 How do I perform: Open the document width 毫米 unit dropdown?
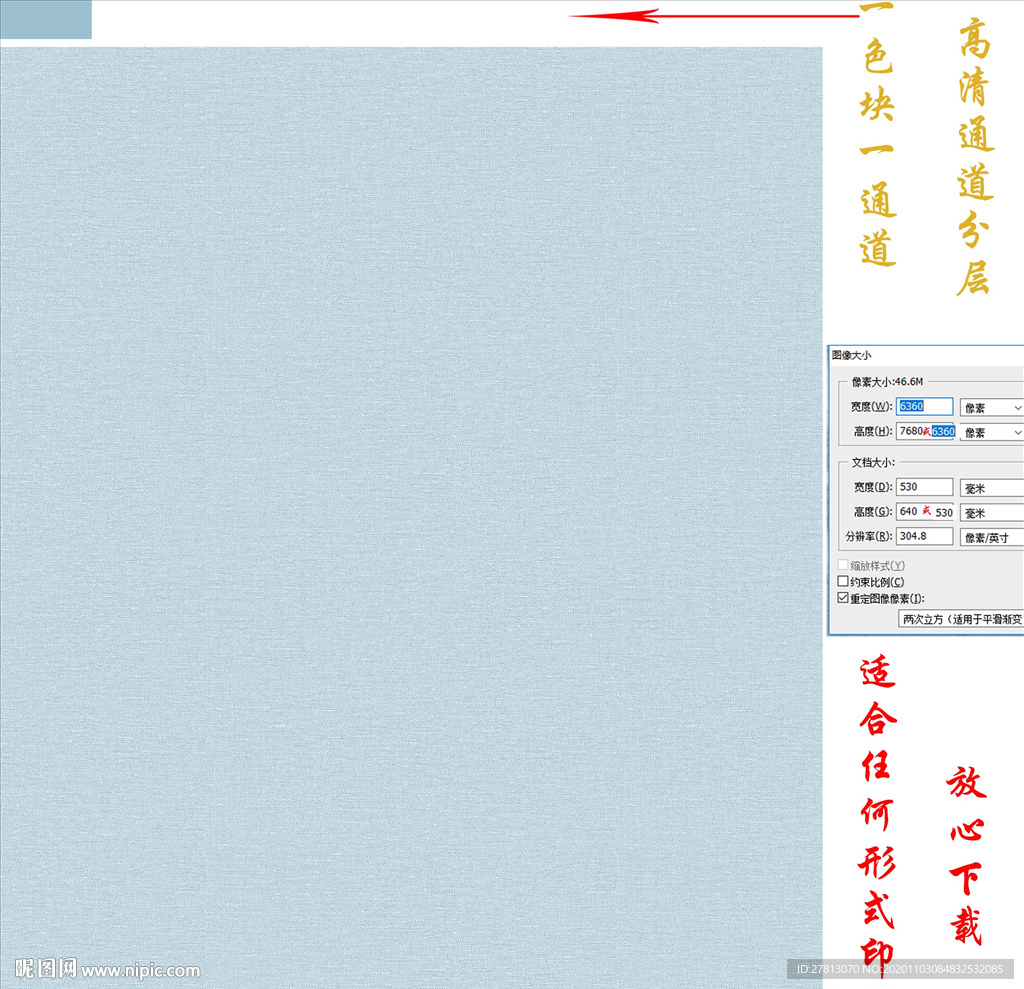[991, 488]
